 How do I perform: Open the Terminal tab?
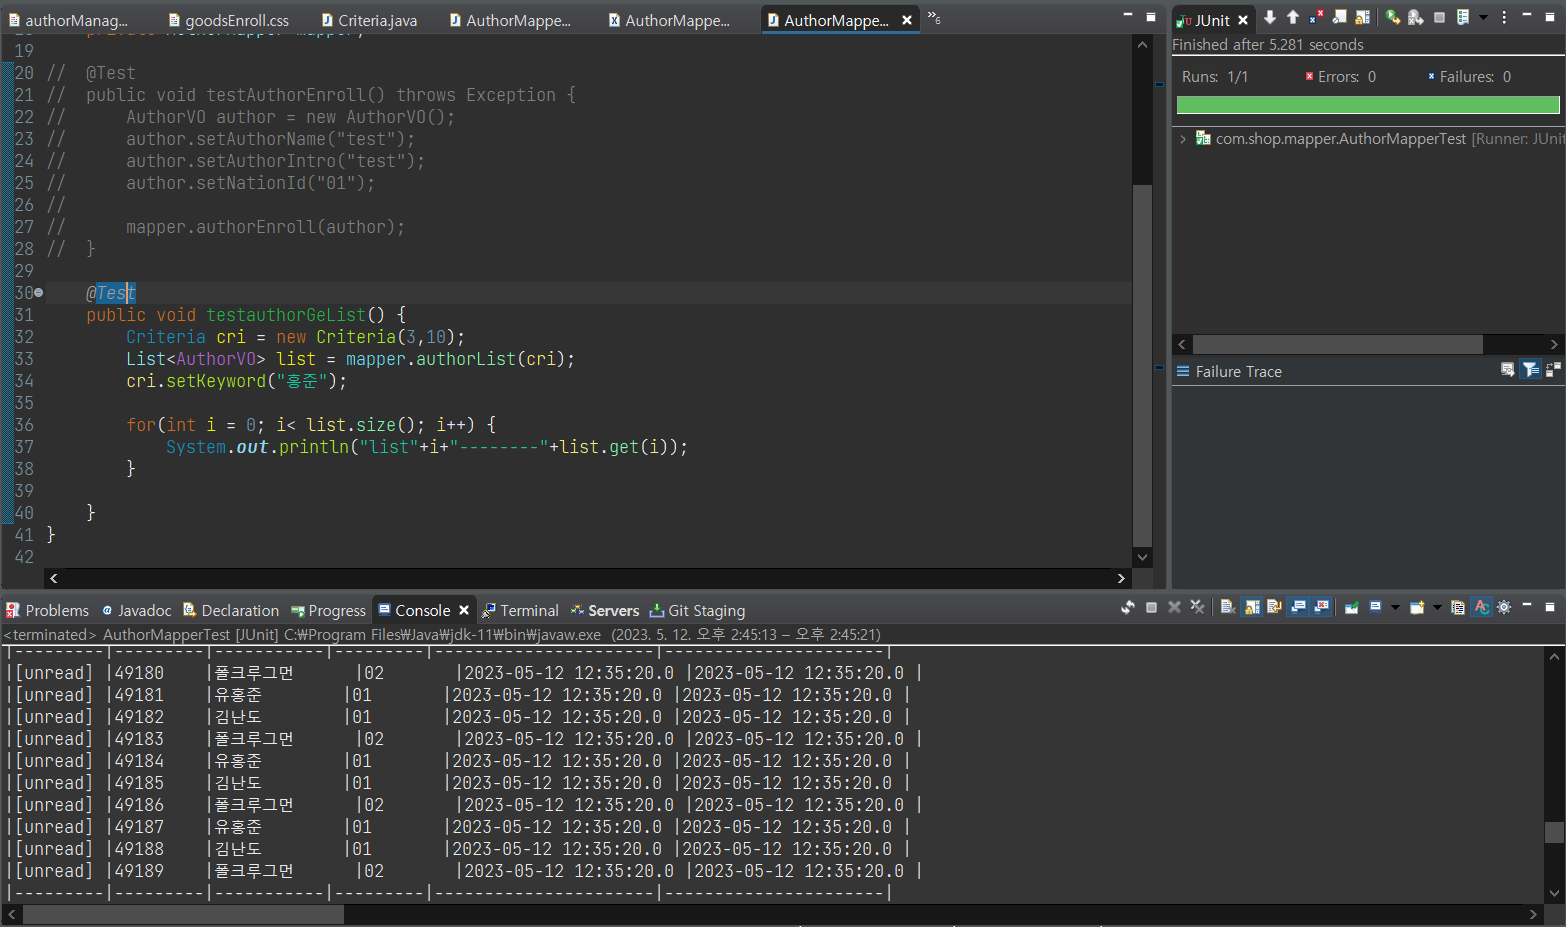coord(520,610)
